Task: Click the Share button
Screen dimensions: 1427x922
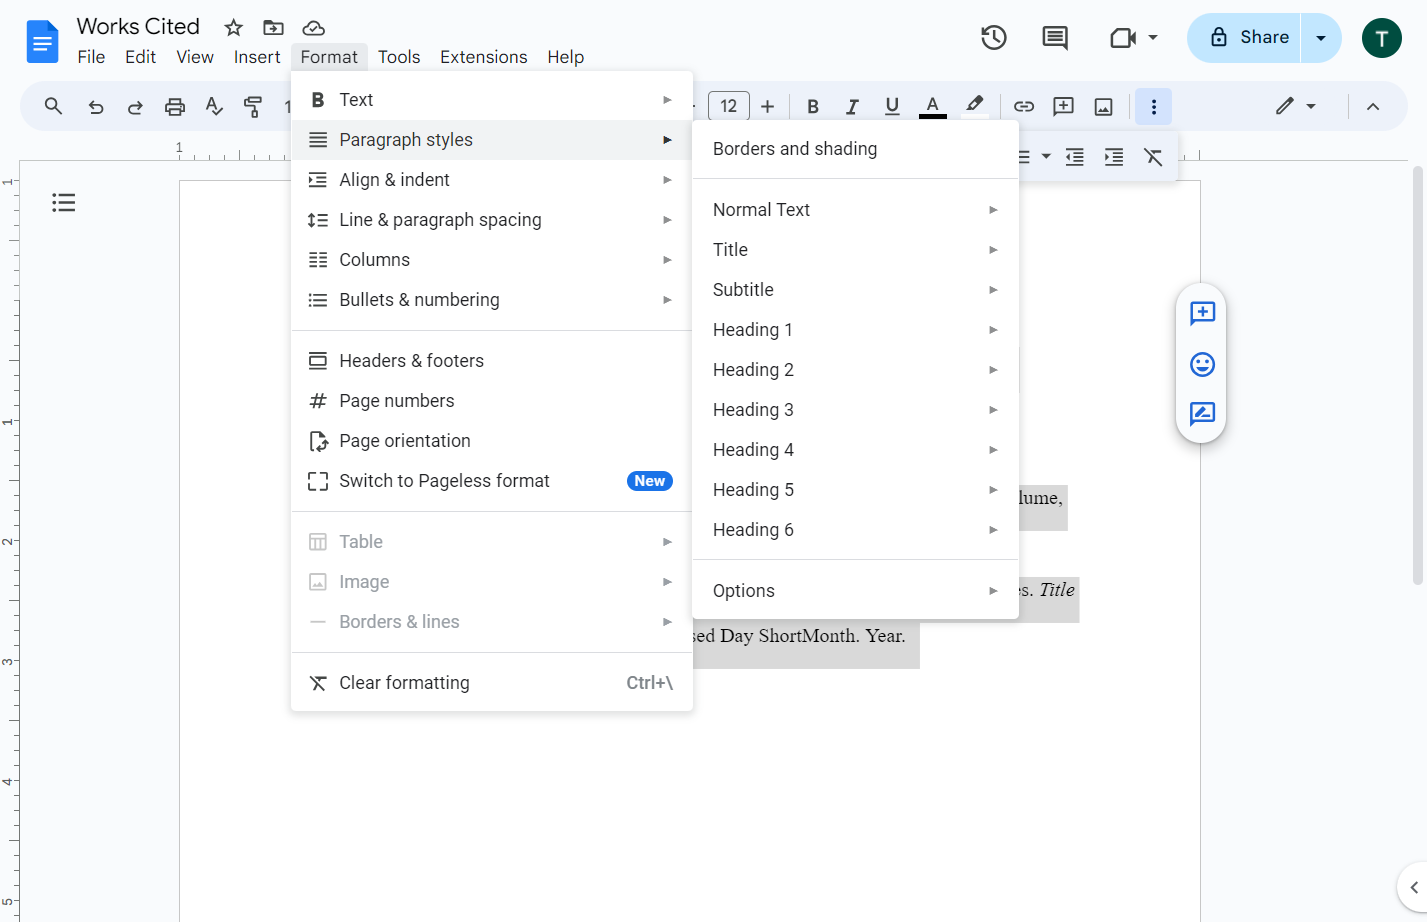Action: coord(1244,38)
